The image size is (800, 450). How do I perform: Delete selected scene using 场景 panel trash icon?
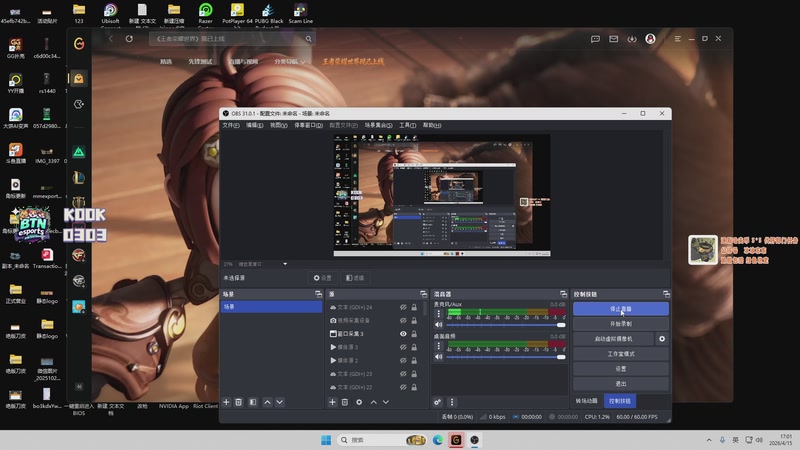pyautogui.click(x=238, y=402)
